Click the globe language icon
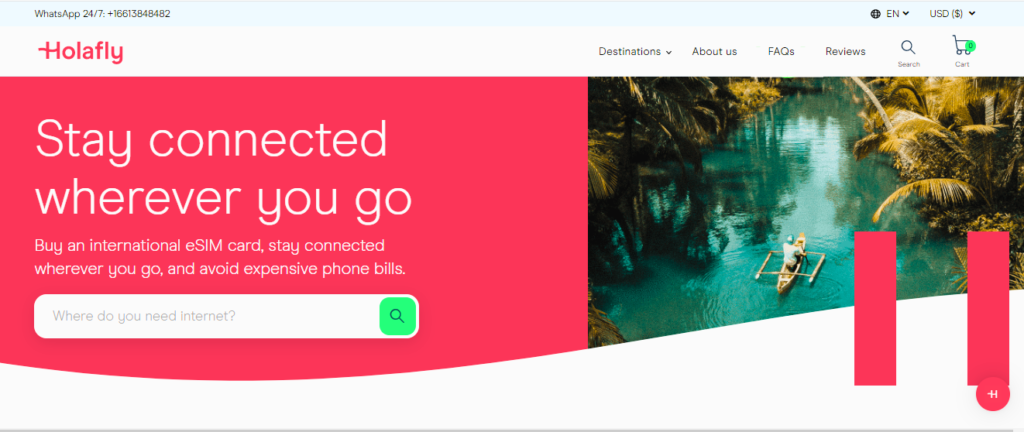This screenshot has height=432, width=1024. (x=875, y=14)
